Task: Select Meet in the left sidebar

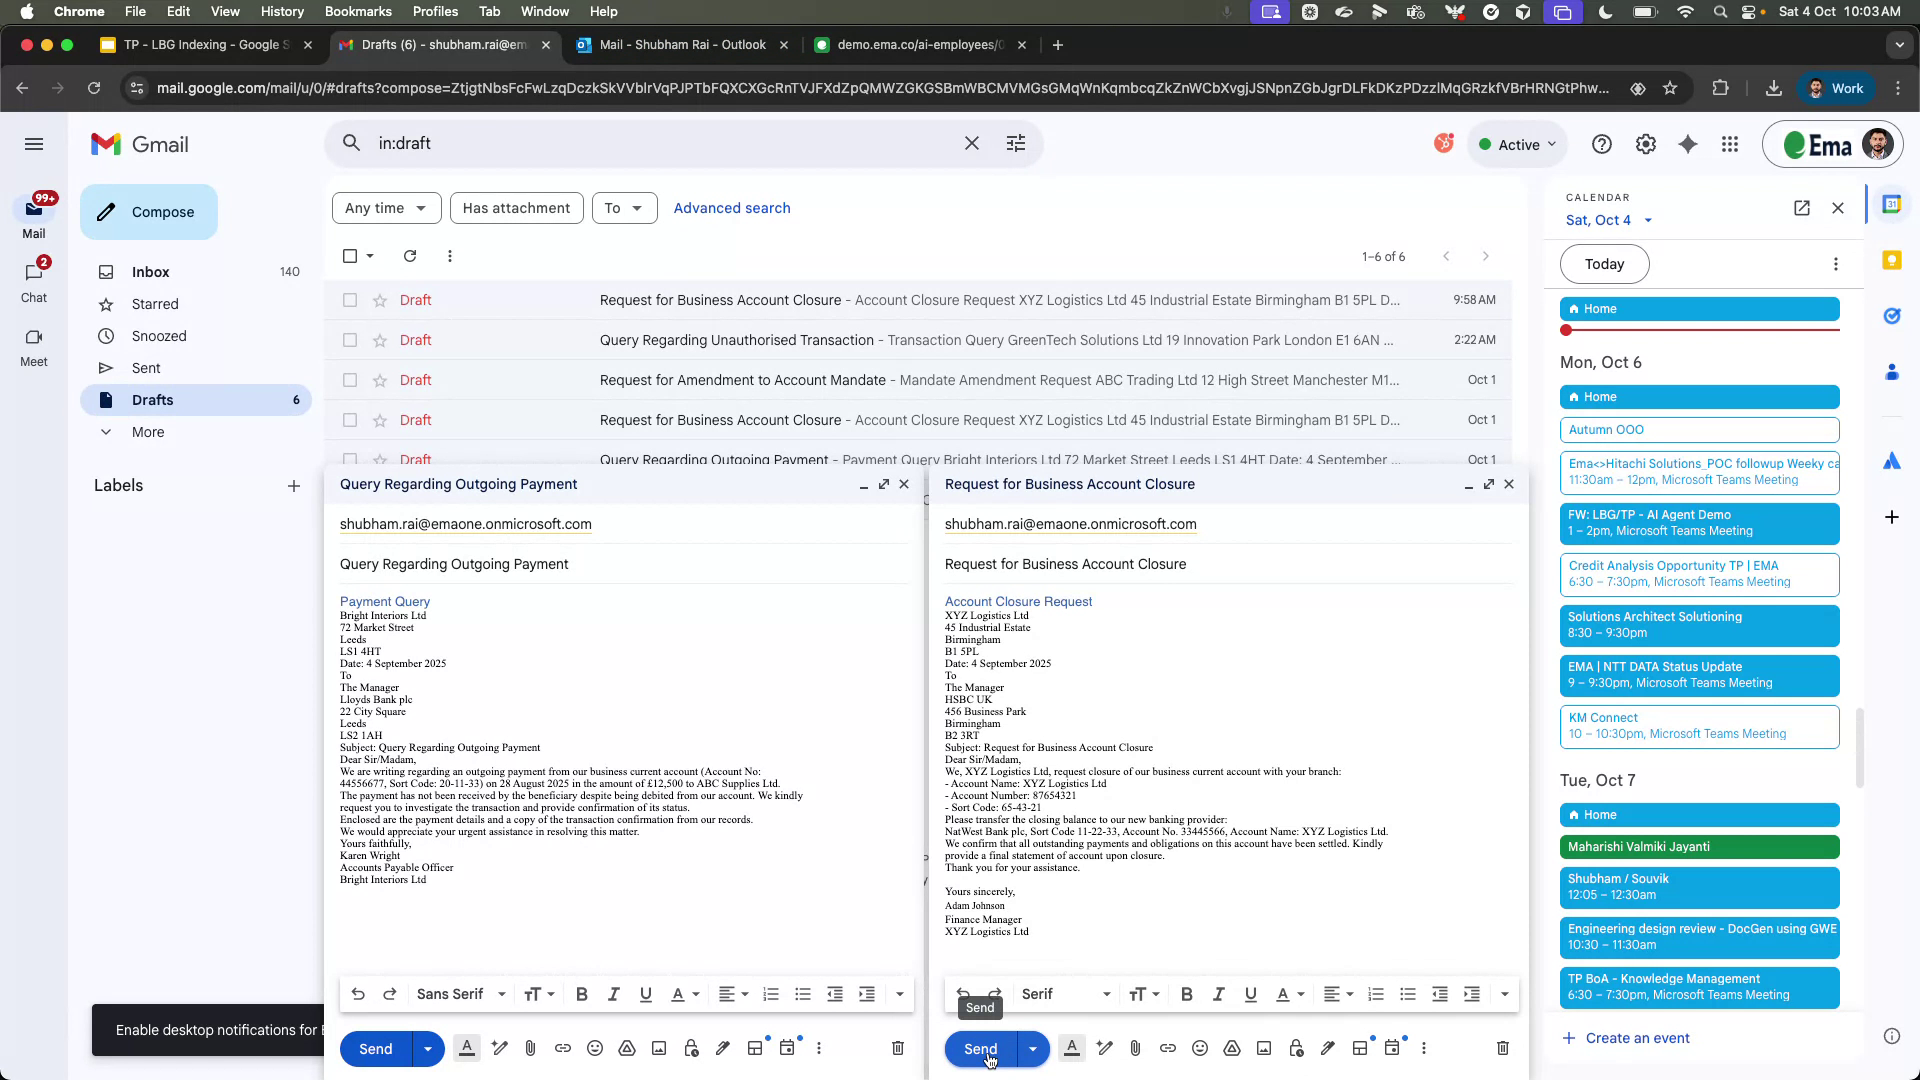Action: point(33,347)
